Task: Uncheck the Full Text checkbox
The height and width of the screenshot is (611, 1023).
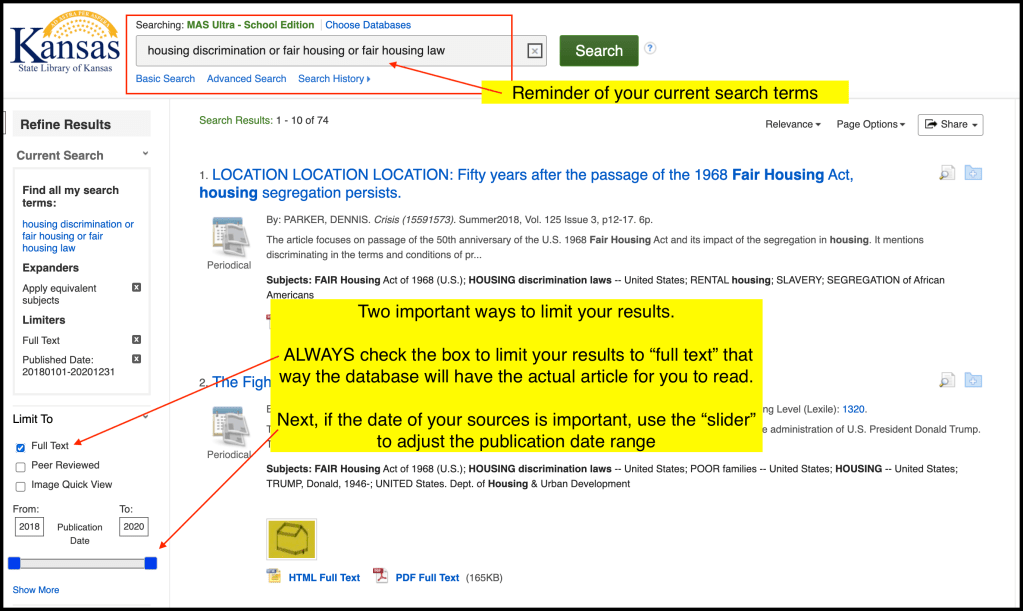Action: [x=21, y=446]
